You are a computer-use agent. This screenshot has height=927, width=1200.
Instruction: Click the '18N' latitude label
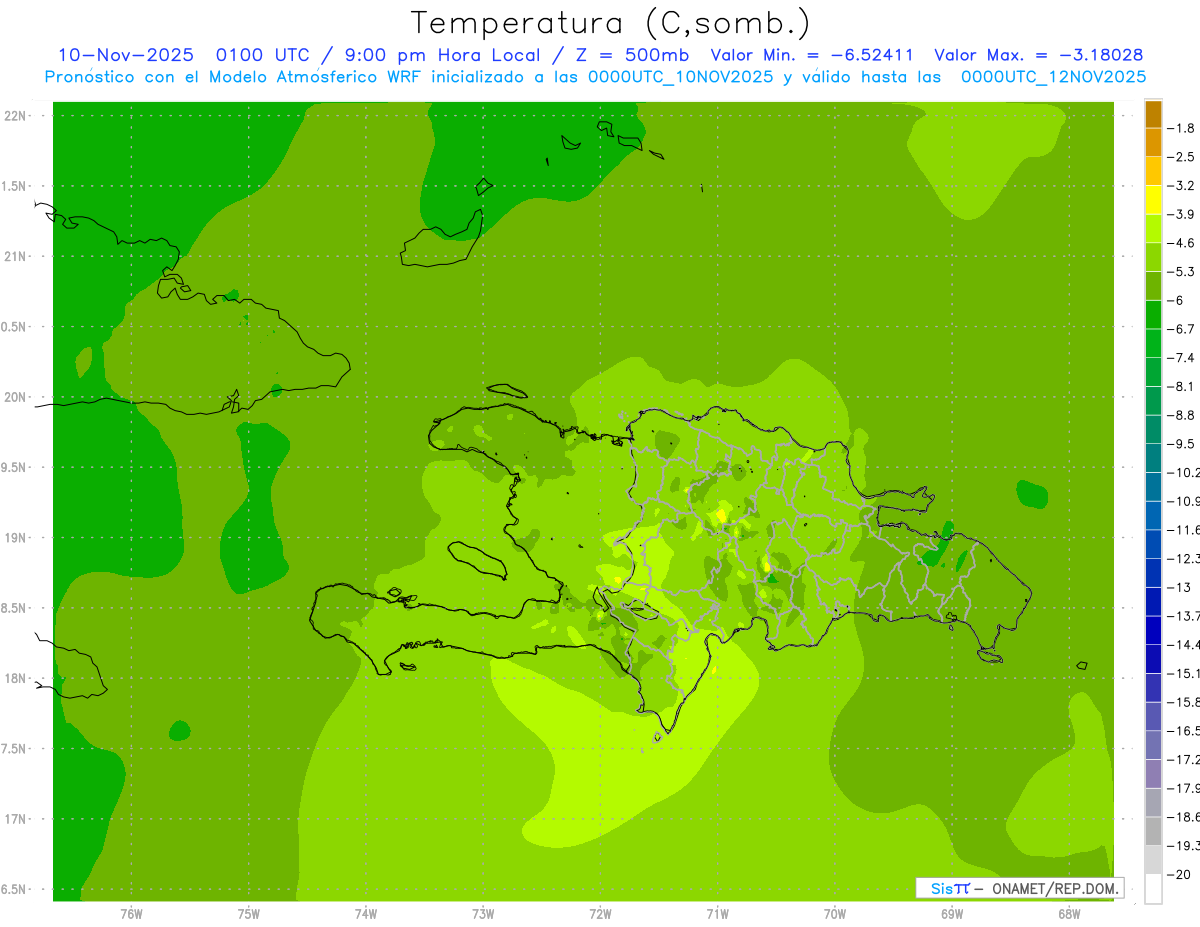point(15,678)
